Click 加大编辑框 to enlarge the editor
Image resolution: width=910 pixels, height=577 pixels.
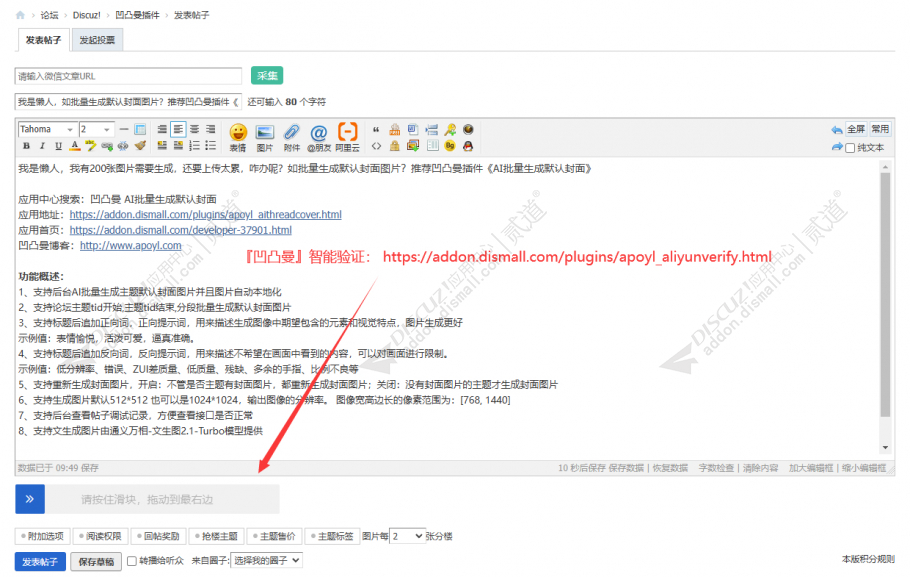click(x=811, y=468)
